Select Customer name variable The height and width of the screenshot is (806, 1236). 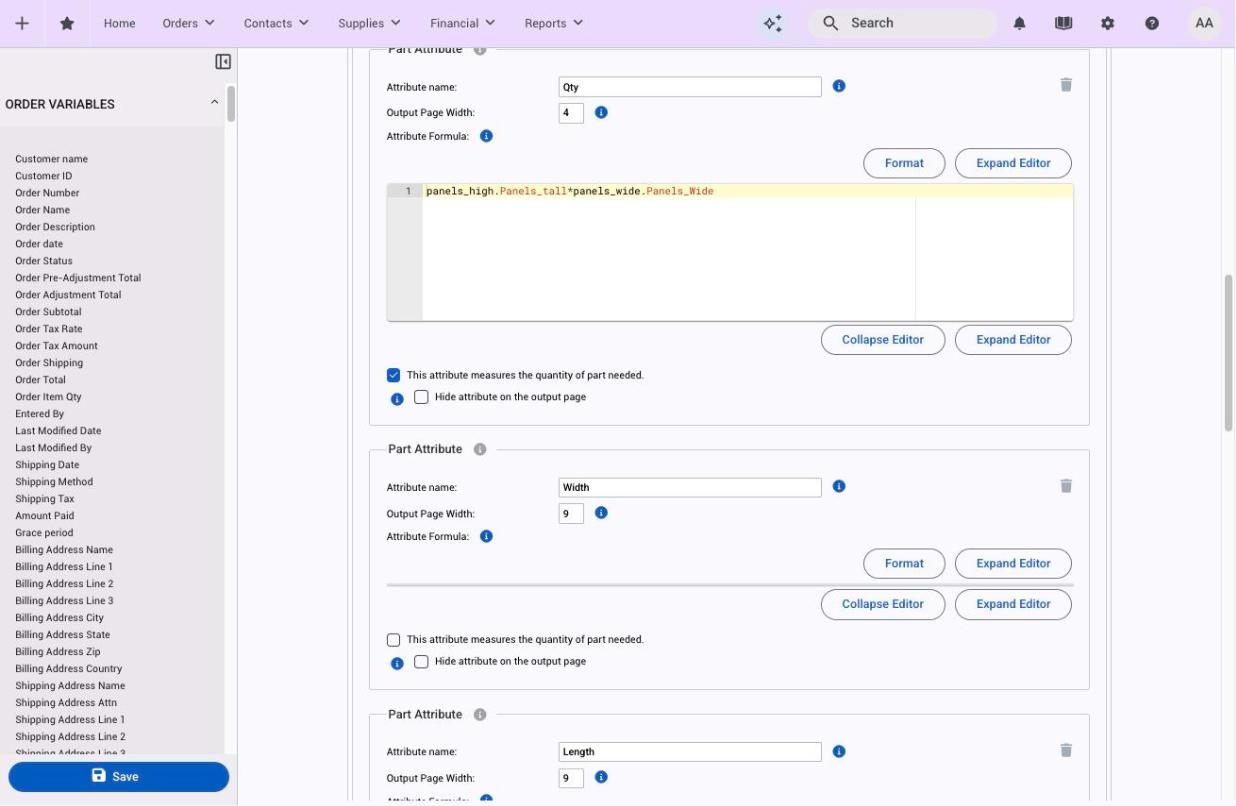[51, 159]
